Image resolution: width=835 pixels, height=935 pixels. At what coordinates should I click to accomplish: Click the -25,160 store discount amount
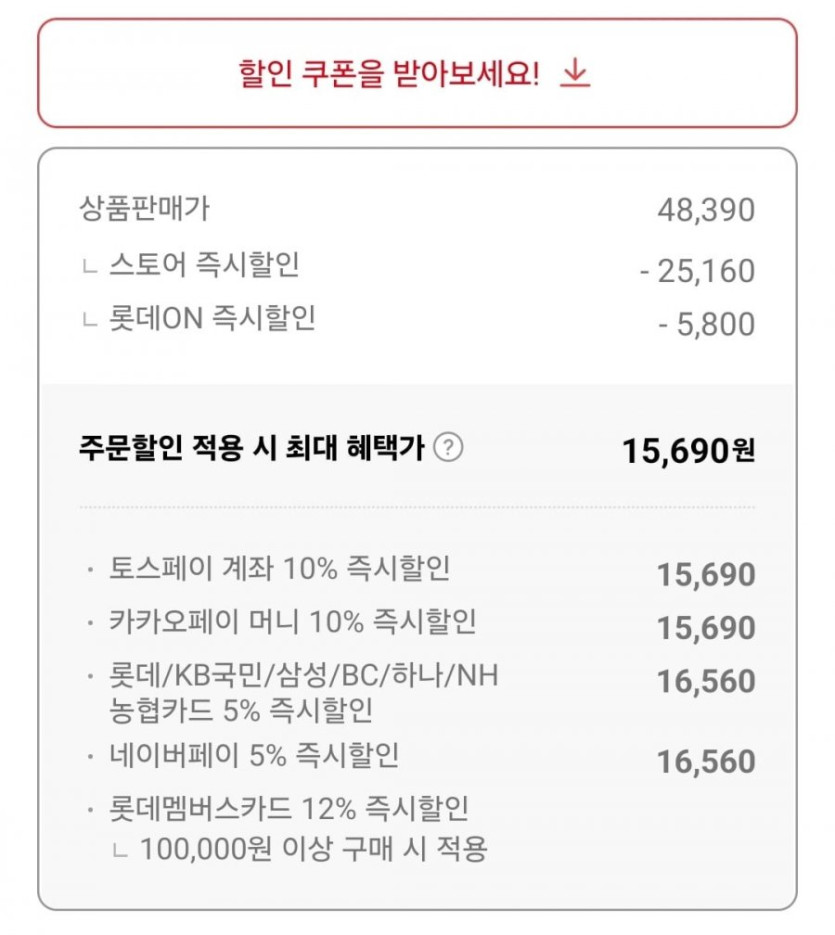pos(698,271)
